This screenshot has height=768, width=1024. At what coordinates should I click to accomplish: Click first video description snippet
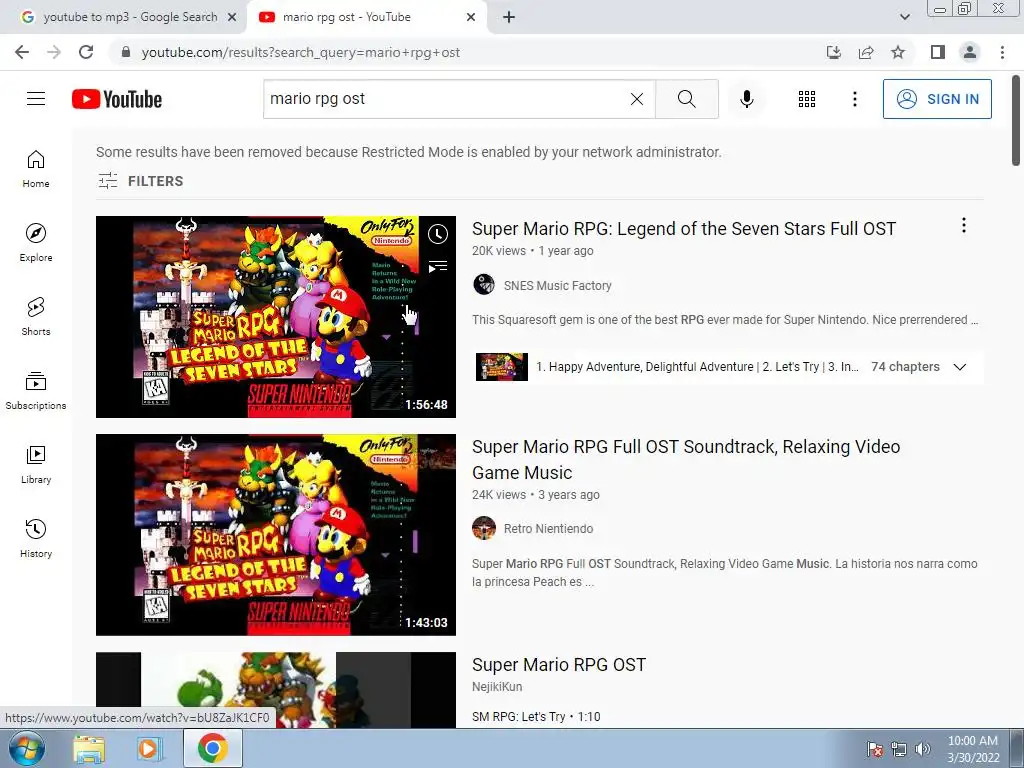pos(725,320)
